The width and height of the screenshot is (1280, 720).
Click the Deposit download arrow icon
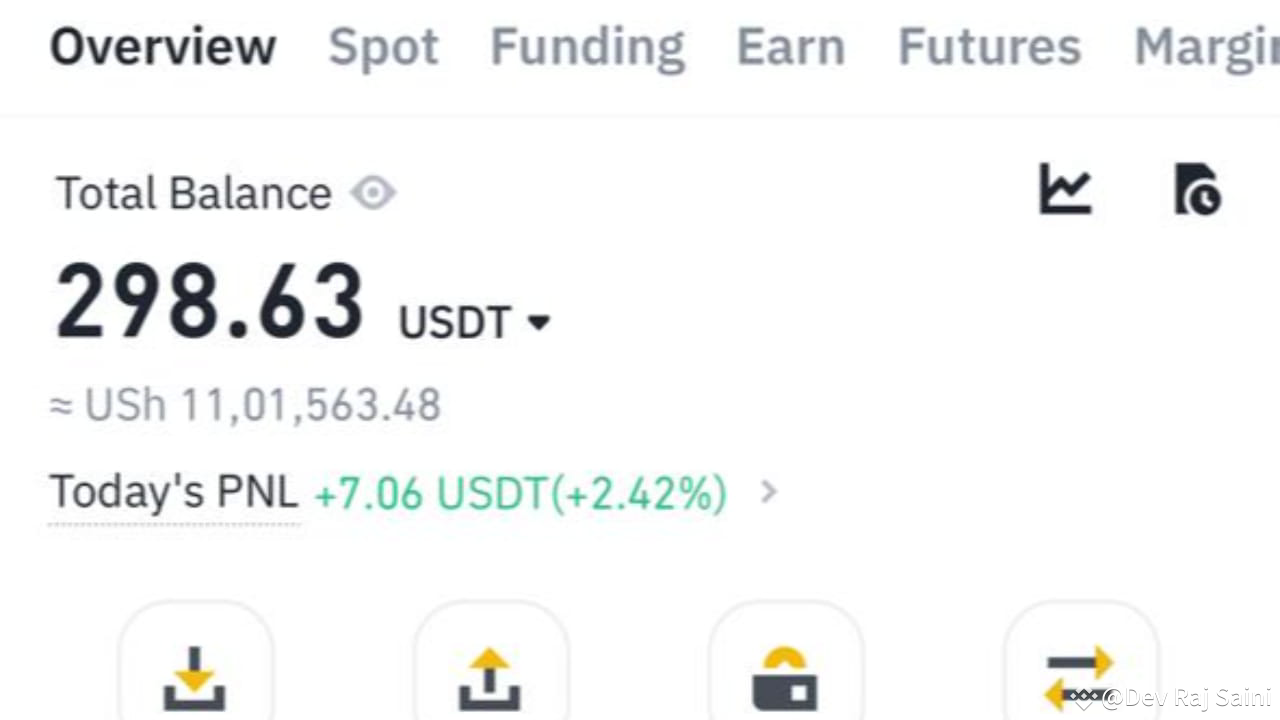pyautogui.click(x=195, y=677)
